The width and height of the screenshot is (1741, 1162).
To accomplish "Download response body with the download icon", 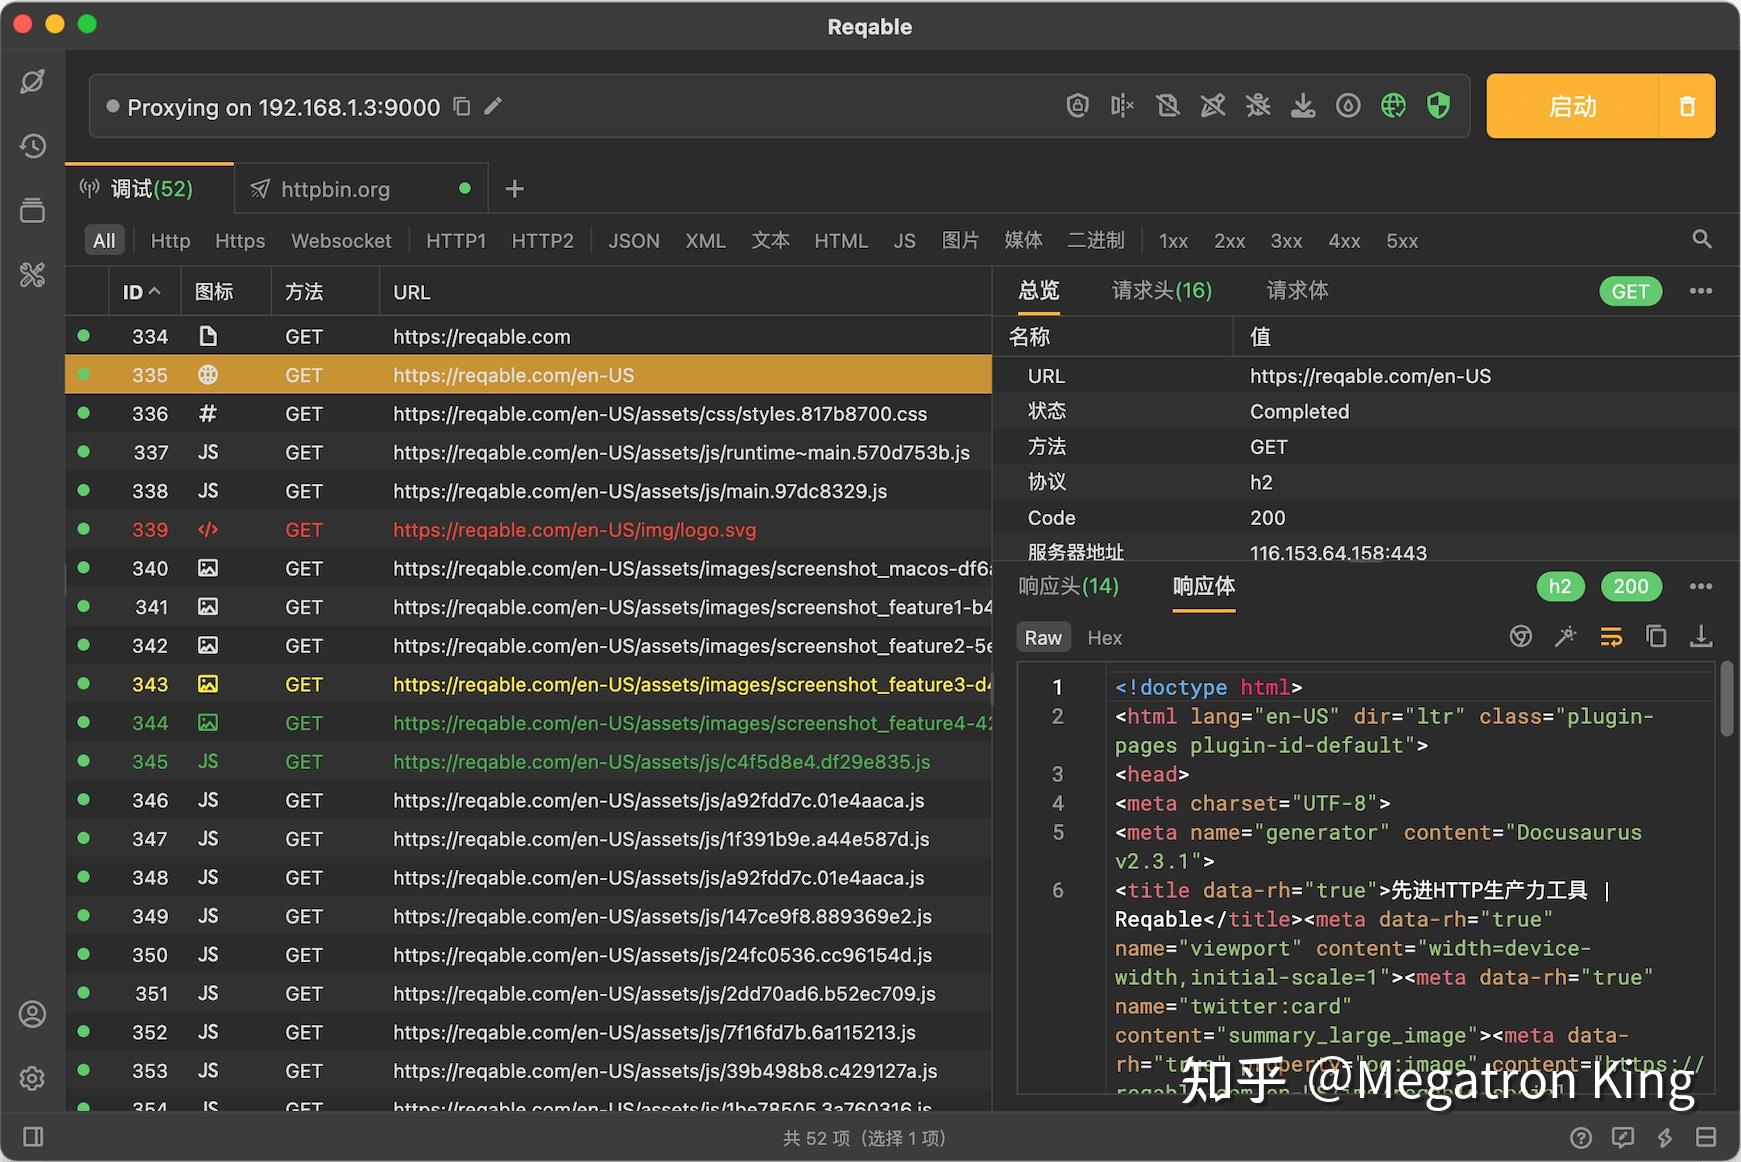I will pos(1701,637).
